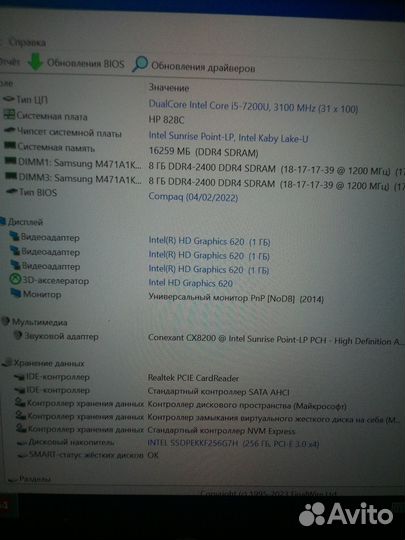The width and height of the screenshot is (405, 540).
Task: Click the Чипсет системной платы icon
Action: 9,130
